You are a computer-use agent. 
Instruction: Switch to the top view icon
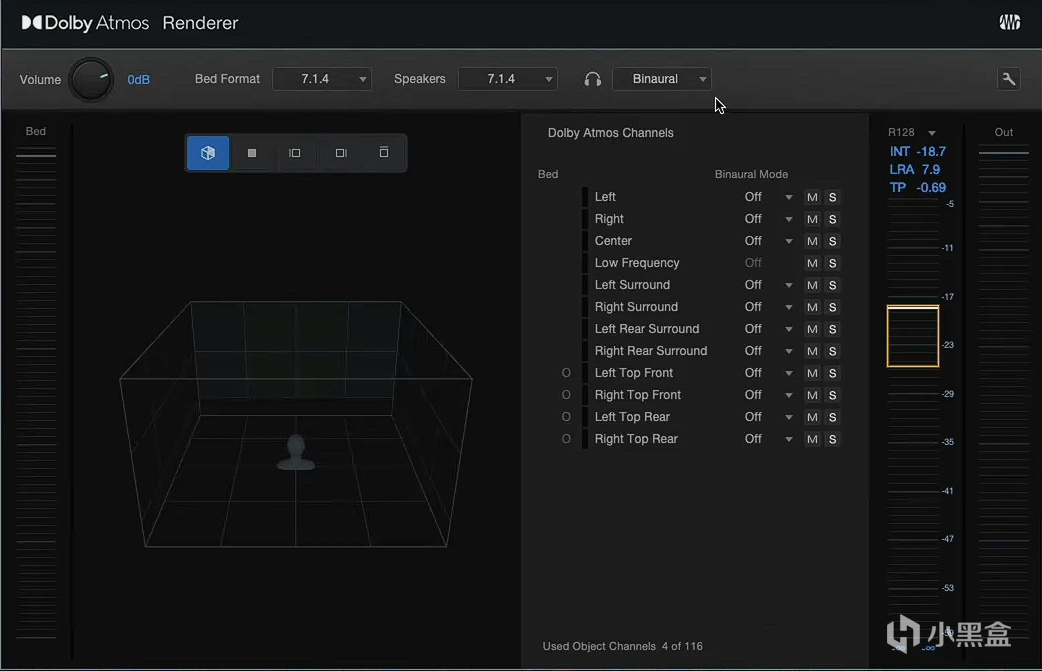[252, 153]
